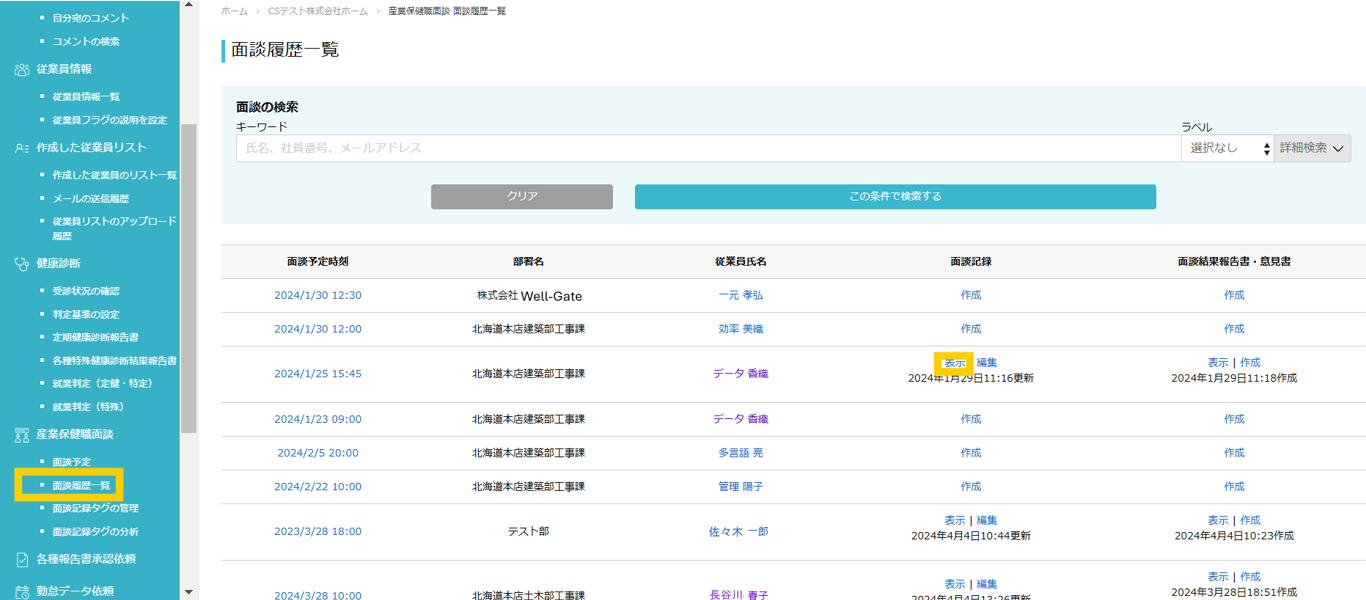Open employee 佐々木 一郎 profile link

click(739, 532)
